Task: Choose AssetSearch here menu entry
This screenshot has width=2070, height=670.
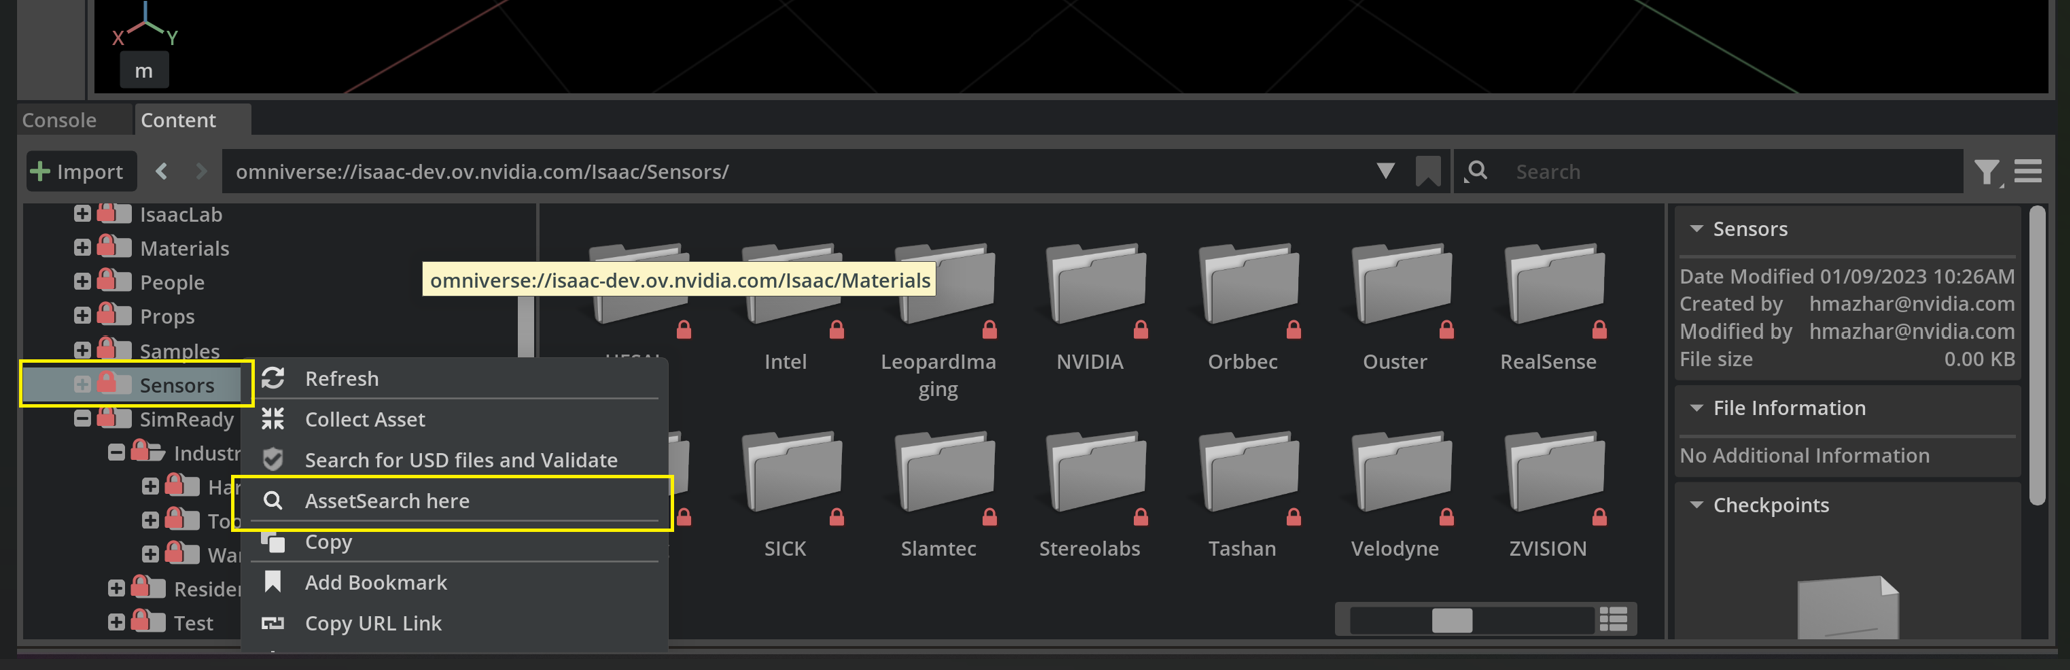Action: coord(453,501)
